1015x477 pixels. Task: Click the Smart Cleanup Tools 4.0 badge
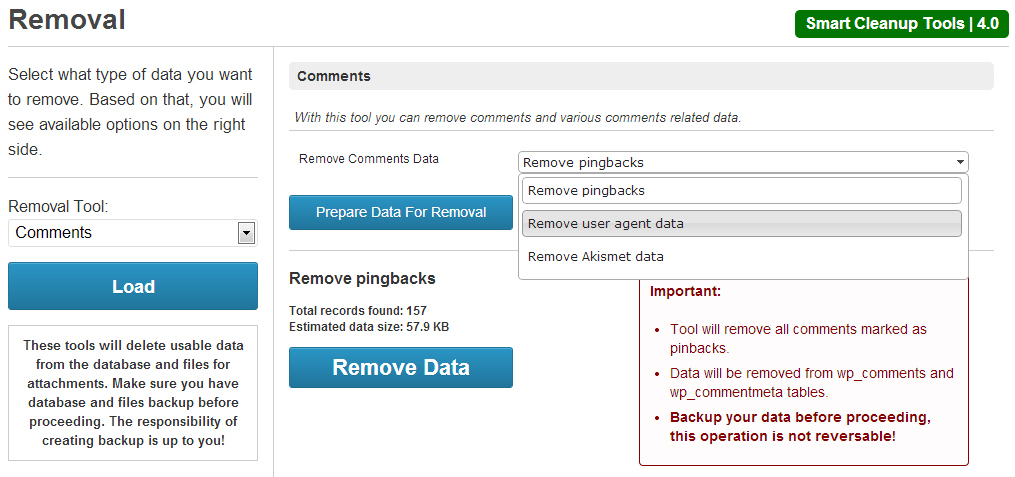[902, 24]
